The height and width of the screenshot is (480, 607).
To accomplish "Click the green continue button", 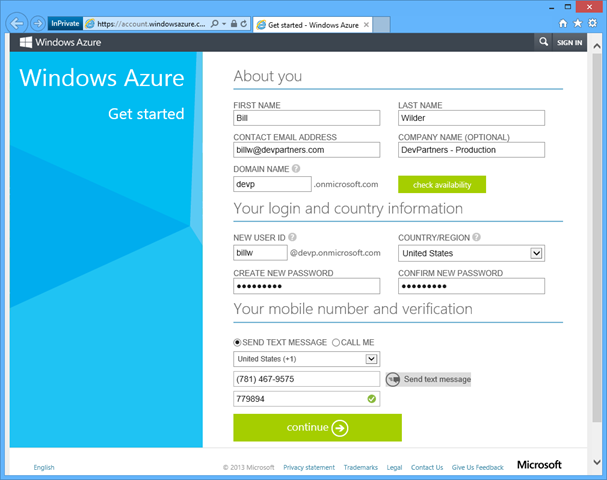I will tap(317, 427).
